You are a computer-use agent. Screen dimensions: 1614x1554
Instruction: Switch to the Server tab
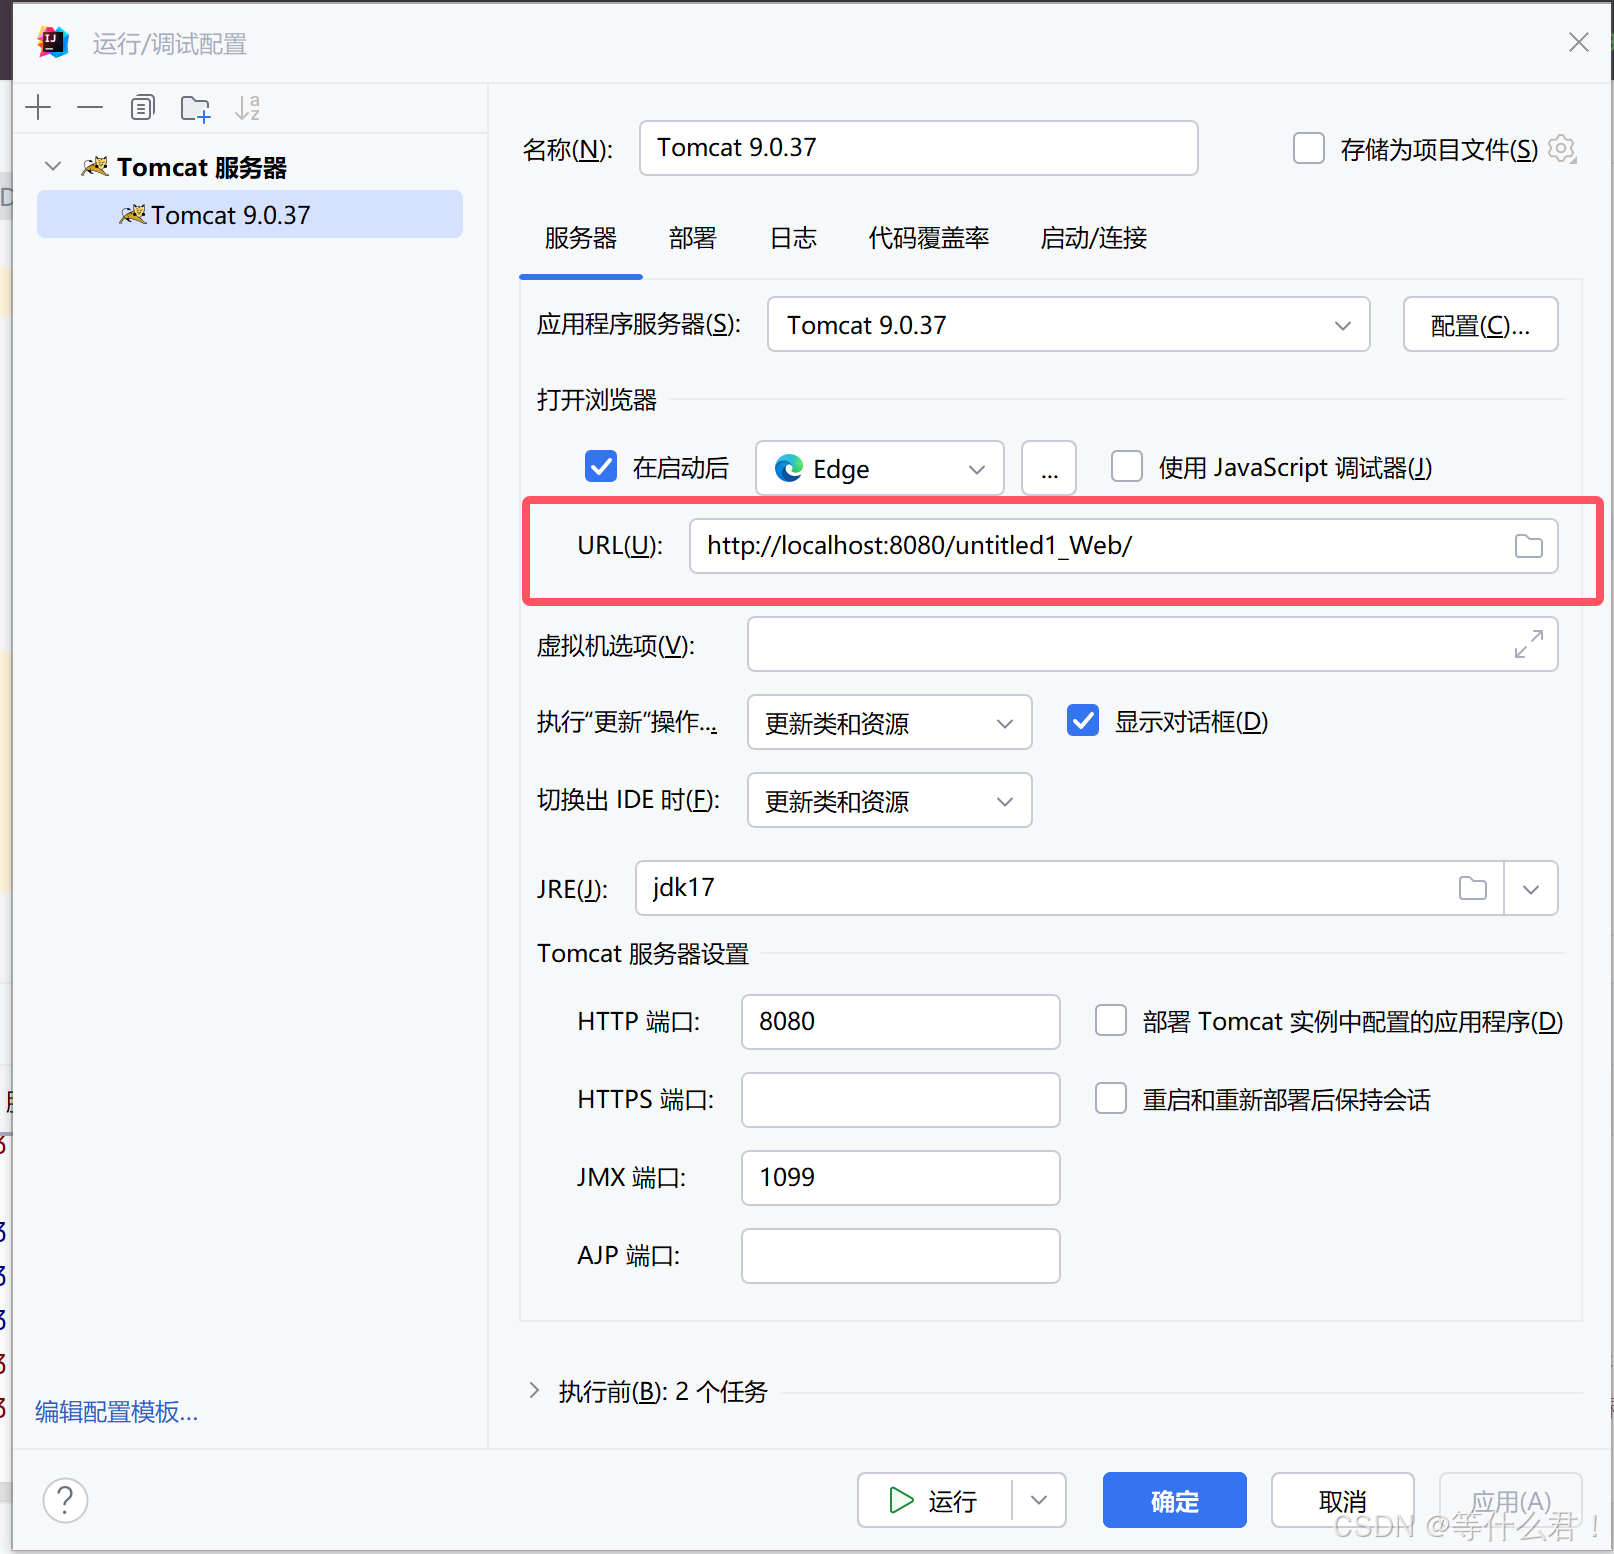(580, 238)
